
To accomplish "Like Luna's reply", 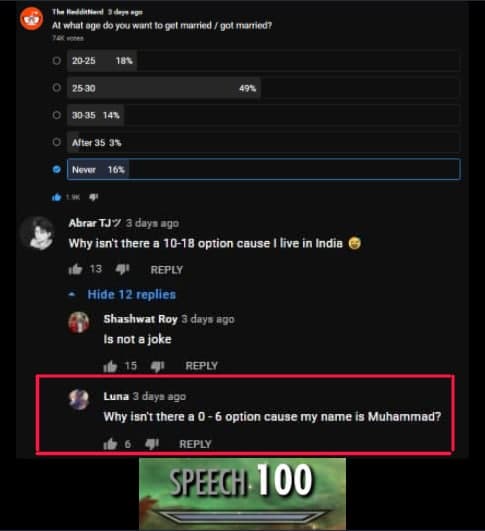I will tap(110, 444).
